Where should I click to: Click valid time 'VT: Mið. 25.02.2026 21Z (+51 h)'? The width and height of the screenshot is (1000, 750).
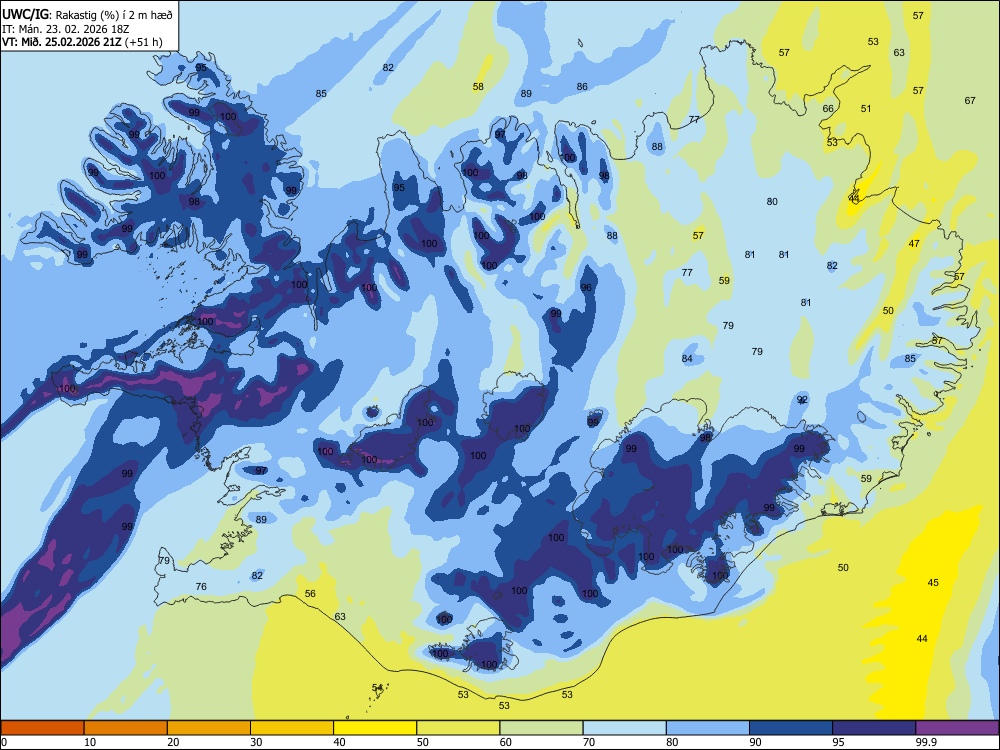tap(82, 42)
